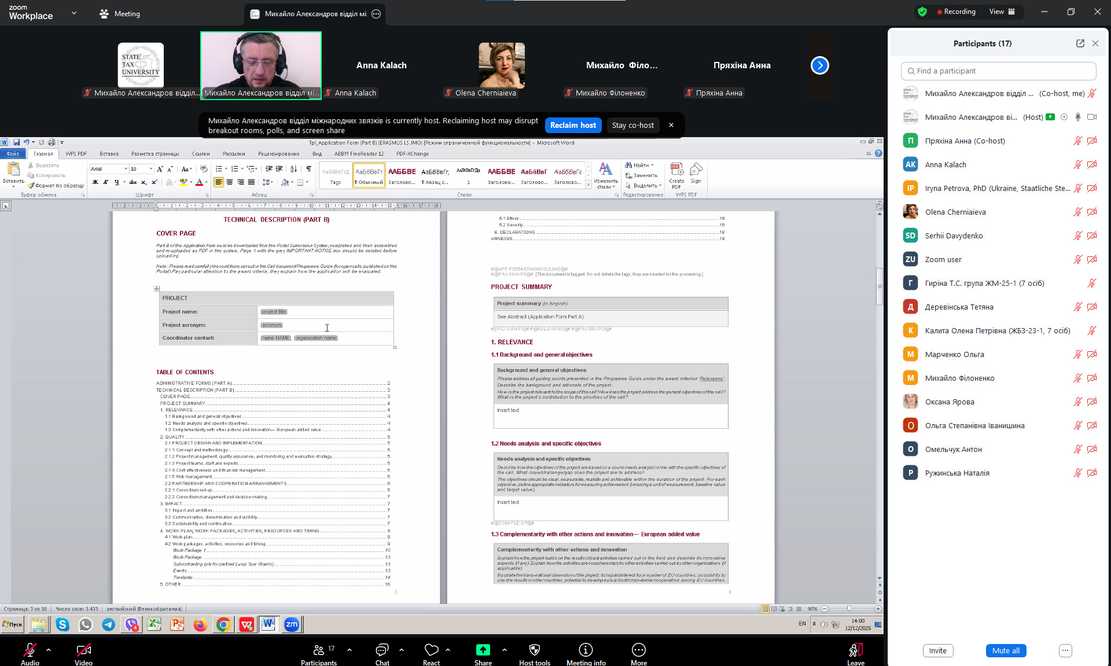Image resolution: width=1111 pixels, height=666 pixels.
Task: Pop out the Participants panel
Action: pyautogui.click(x=1080, y=44)
